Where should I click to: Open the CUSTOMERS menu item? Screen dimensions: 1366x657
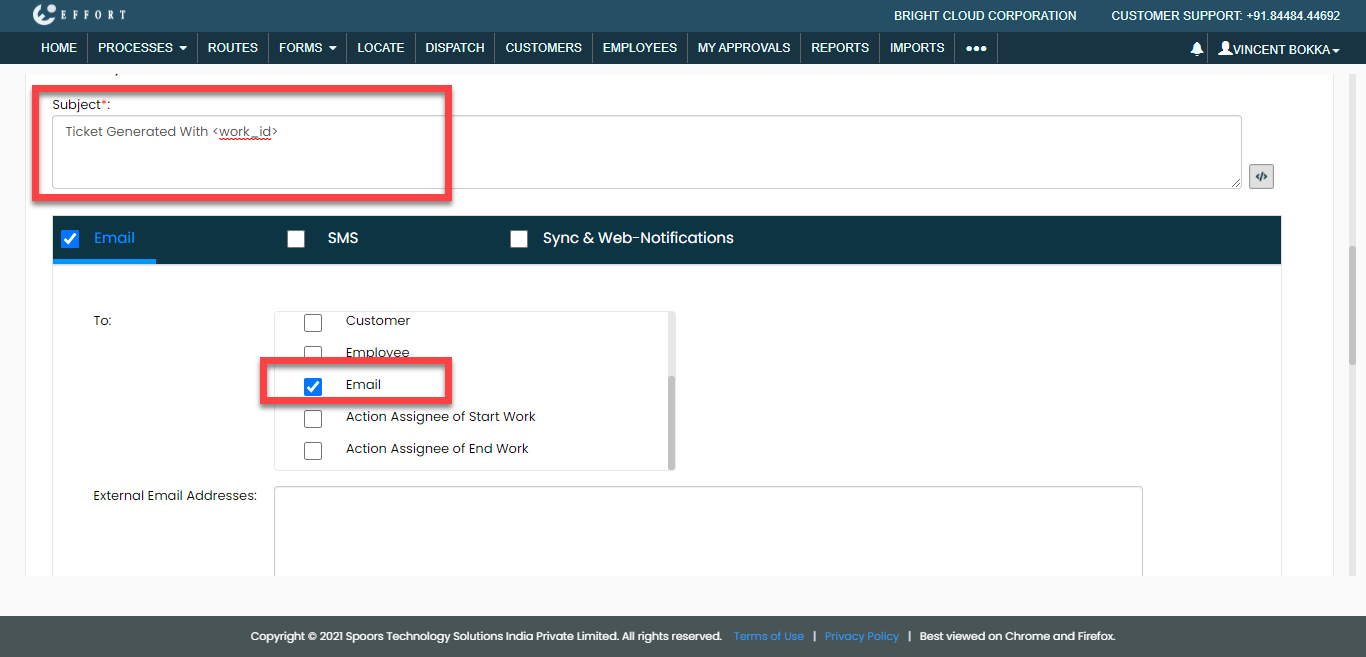click(x=543, y=48)
